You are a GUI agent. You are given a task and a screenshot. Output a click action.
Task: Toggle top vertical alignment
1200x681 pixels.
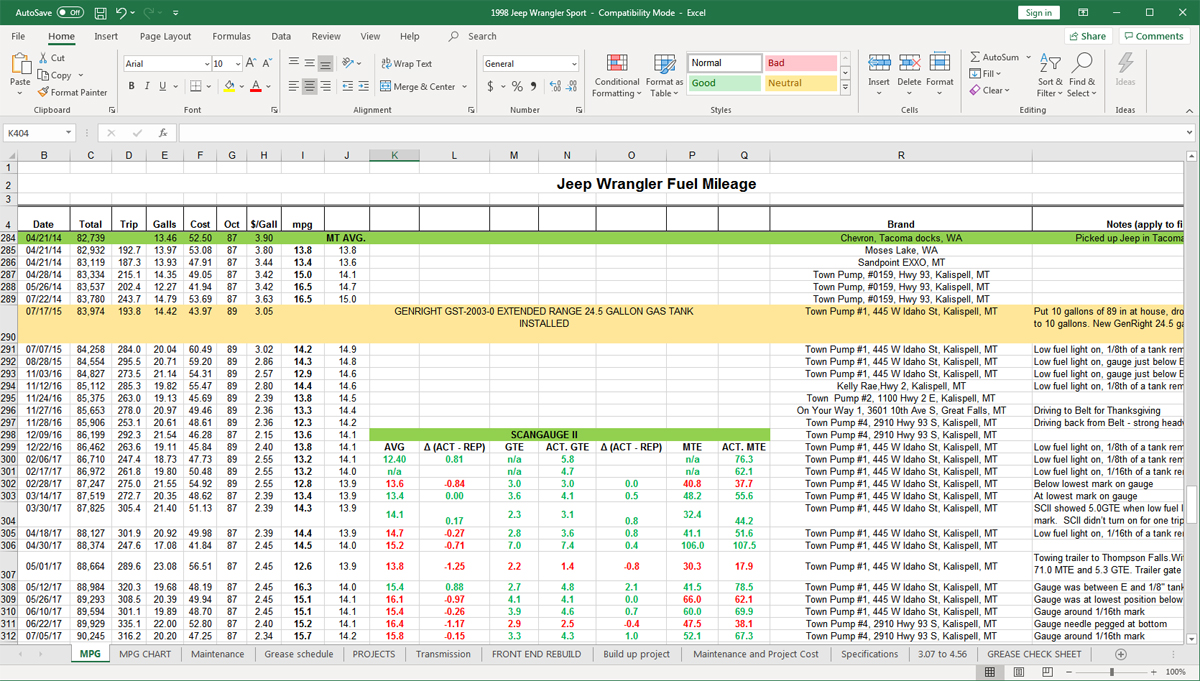click(294, 63)
